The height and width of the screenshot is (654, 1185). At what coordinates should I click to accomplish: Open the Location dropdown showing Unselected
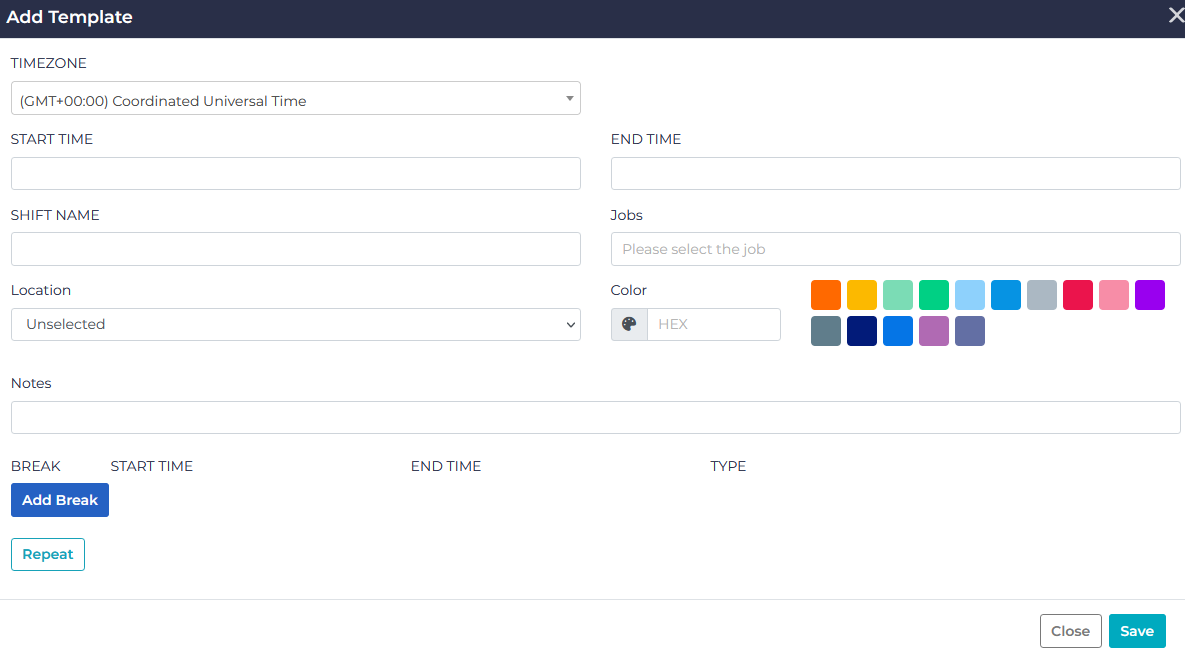[295, 324]
